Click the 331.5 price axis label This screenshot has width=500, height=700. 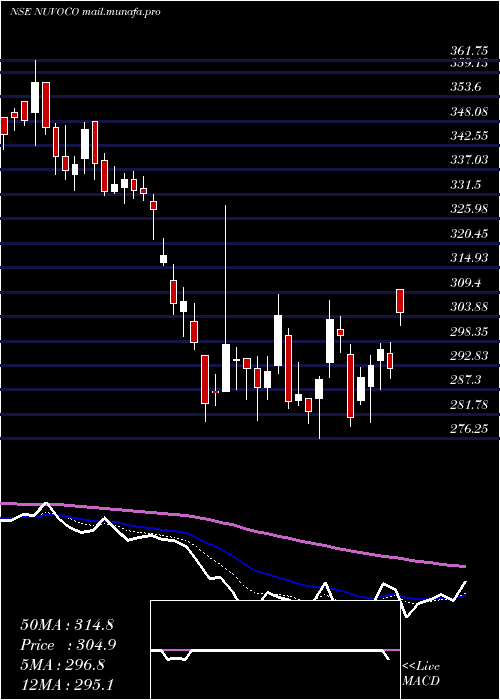click(x=466, y=185)
